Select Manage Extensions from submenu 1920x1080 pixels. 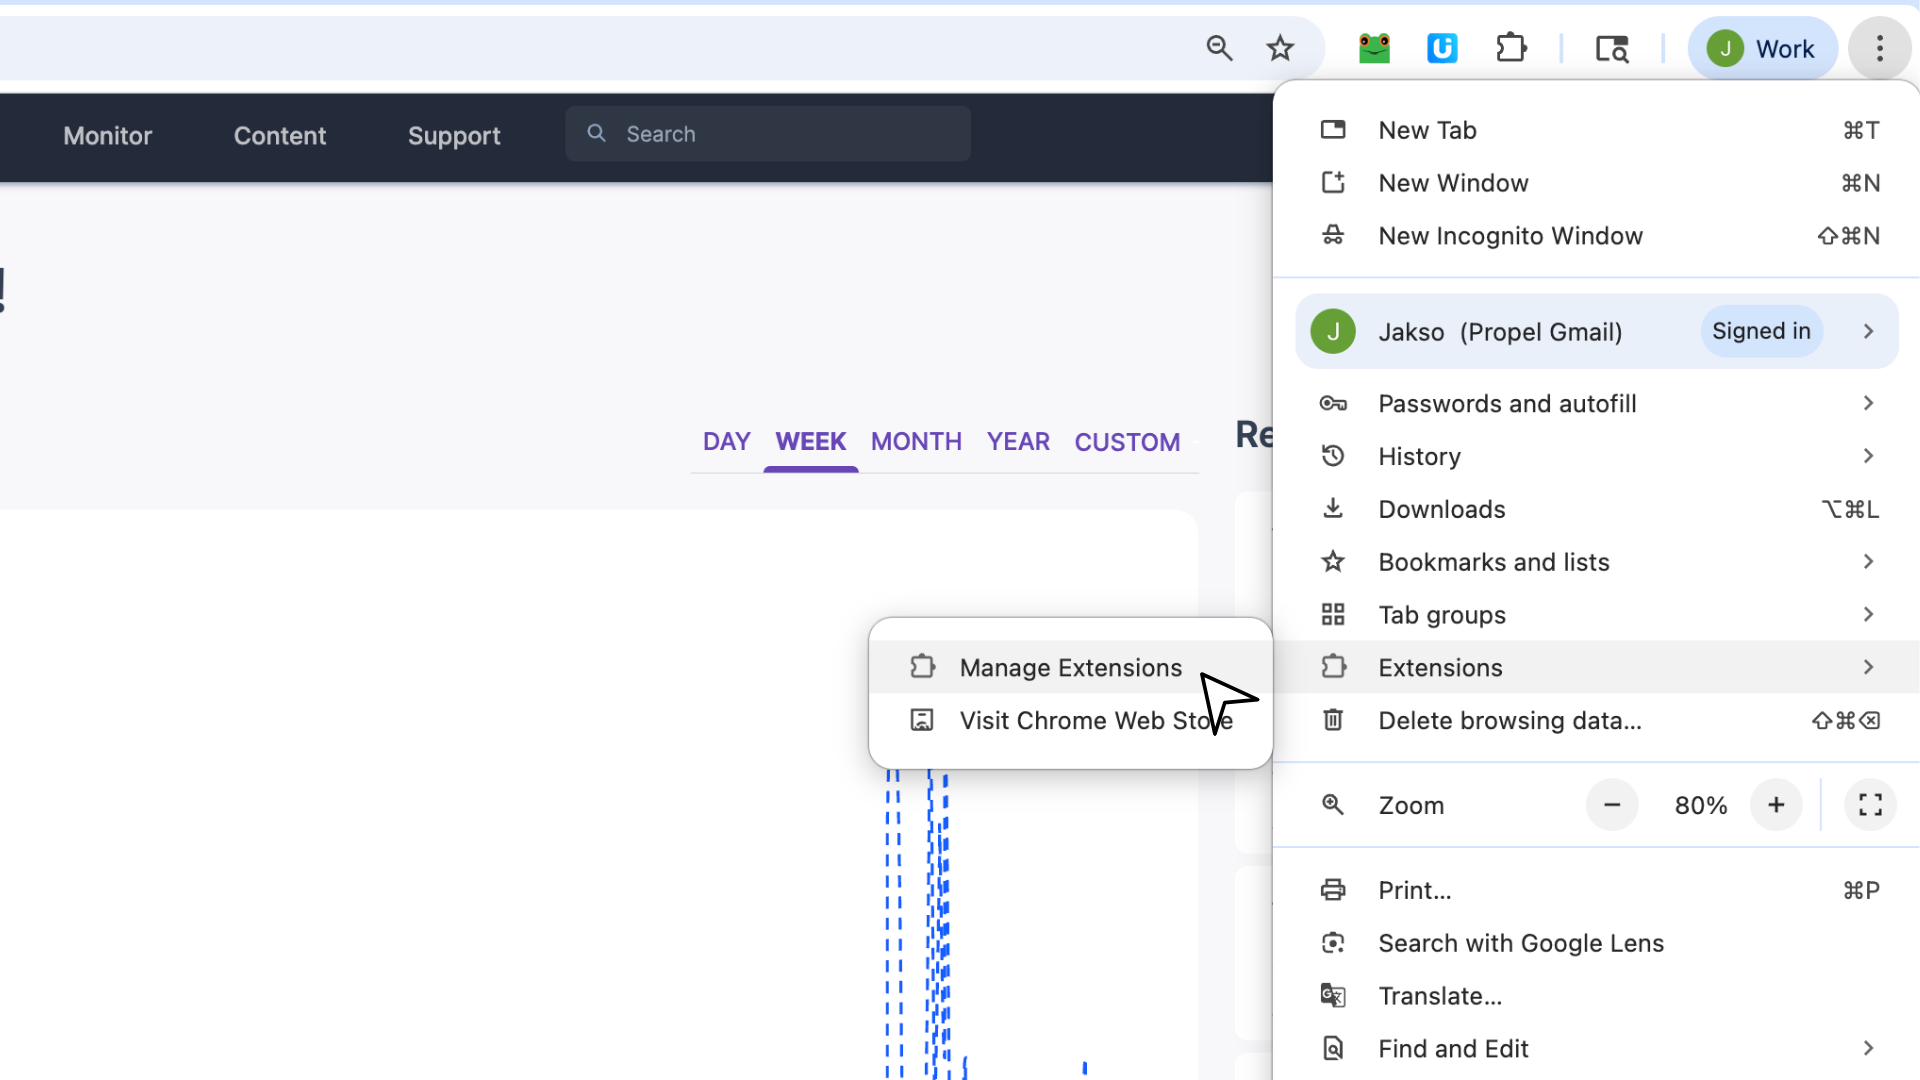pyautogui.click(x=1070, y=668)
